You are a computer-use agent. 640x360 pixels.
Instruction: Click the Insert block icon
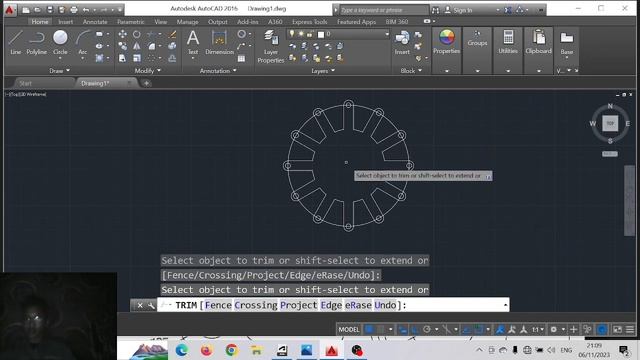pos(402,42)
